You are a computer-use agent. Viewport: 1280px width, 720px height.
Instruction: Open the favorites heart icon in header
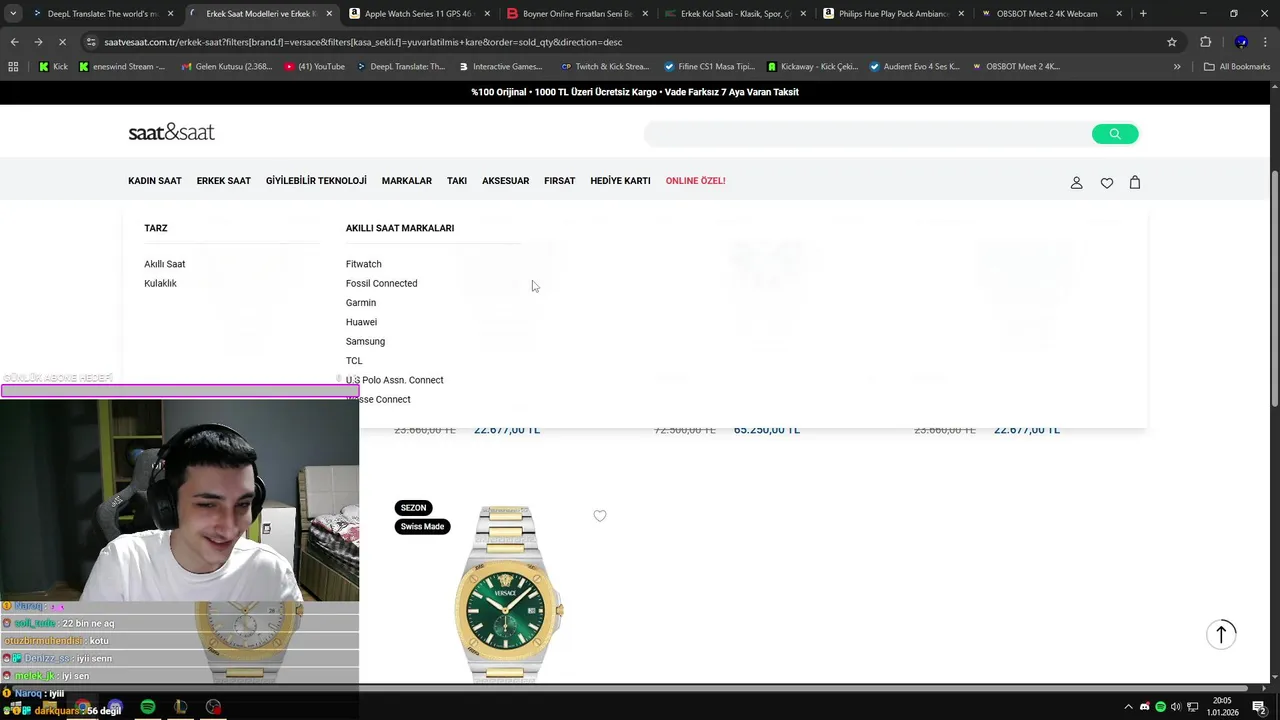pos(1107,183)
